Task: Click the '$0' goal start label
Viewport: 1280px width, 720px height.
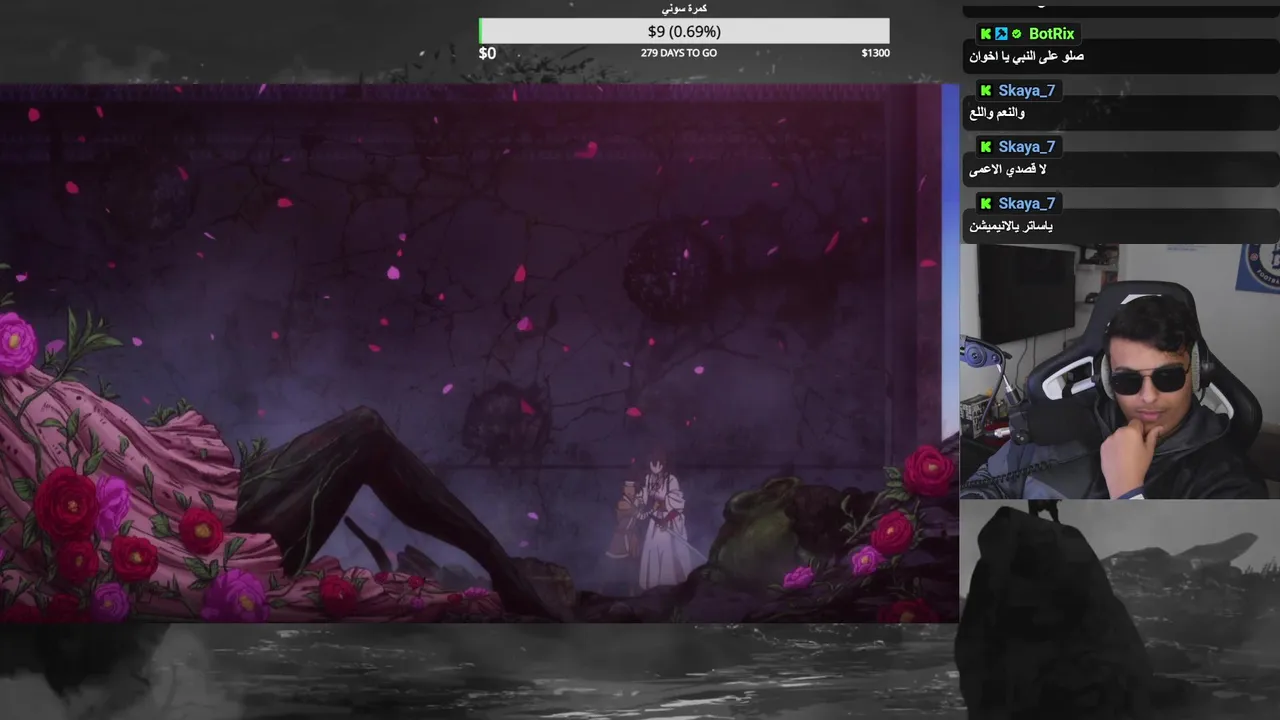Action: pos(487,53)
